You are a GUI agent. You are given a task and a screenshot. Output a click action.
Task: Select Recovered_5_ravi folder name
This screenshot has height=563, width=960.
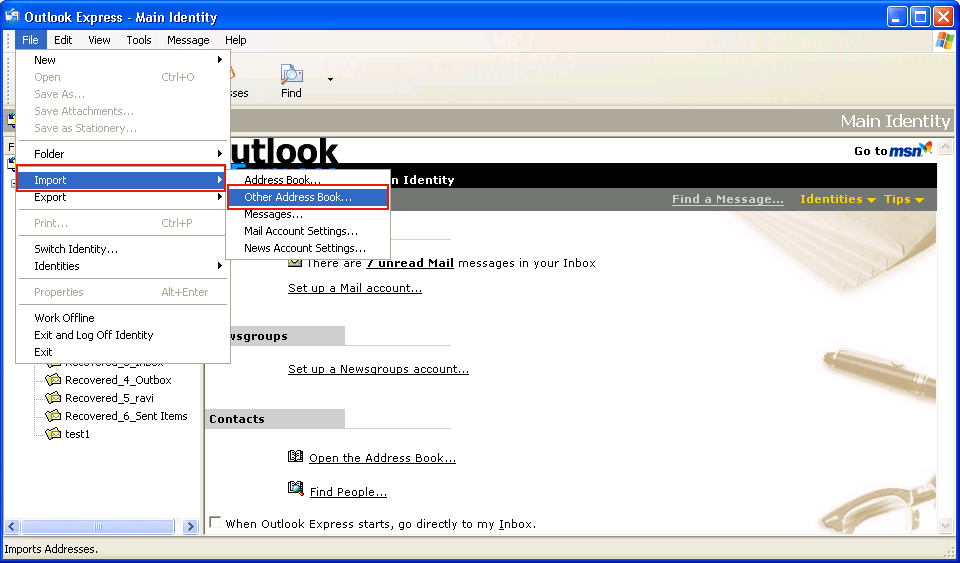point(109,398)
